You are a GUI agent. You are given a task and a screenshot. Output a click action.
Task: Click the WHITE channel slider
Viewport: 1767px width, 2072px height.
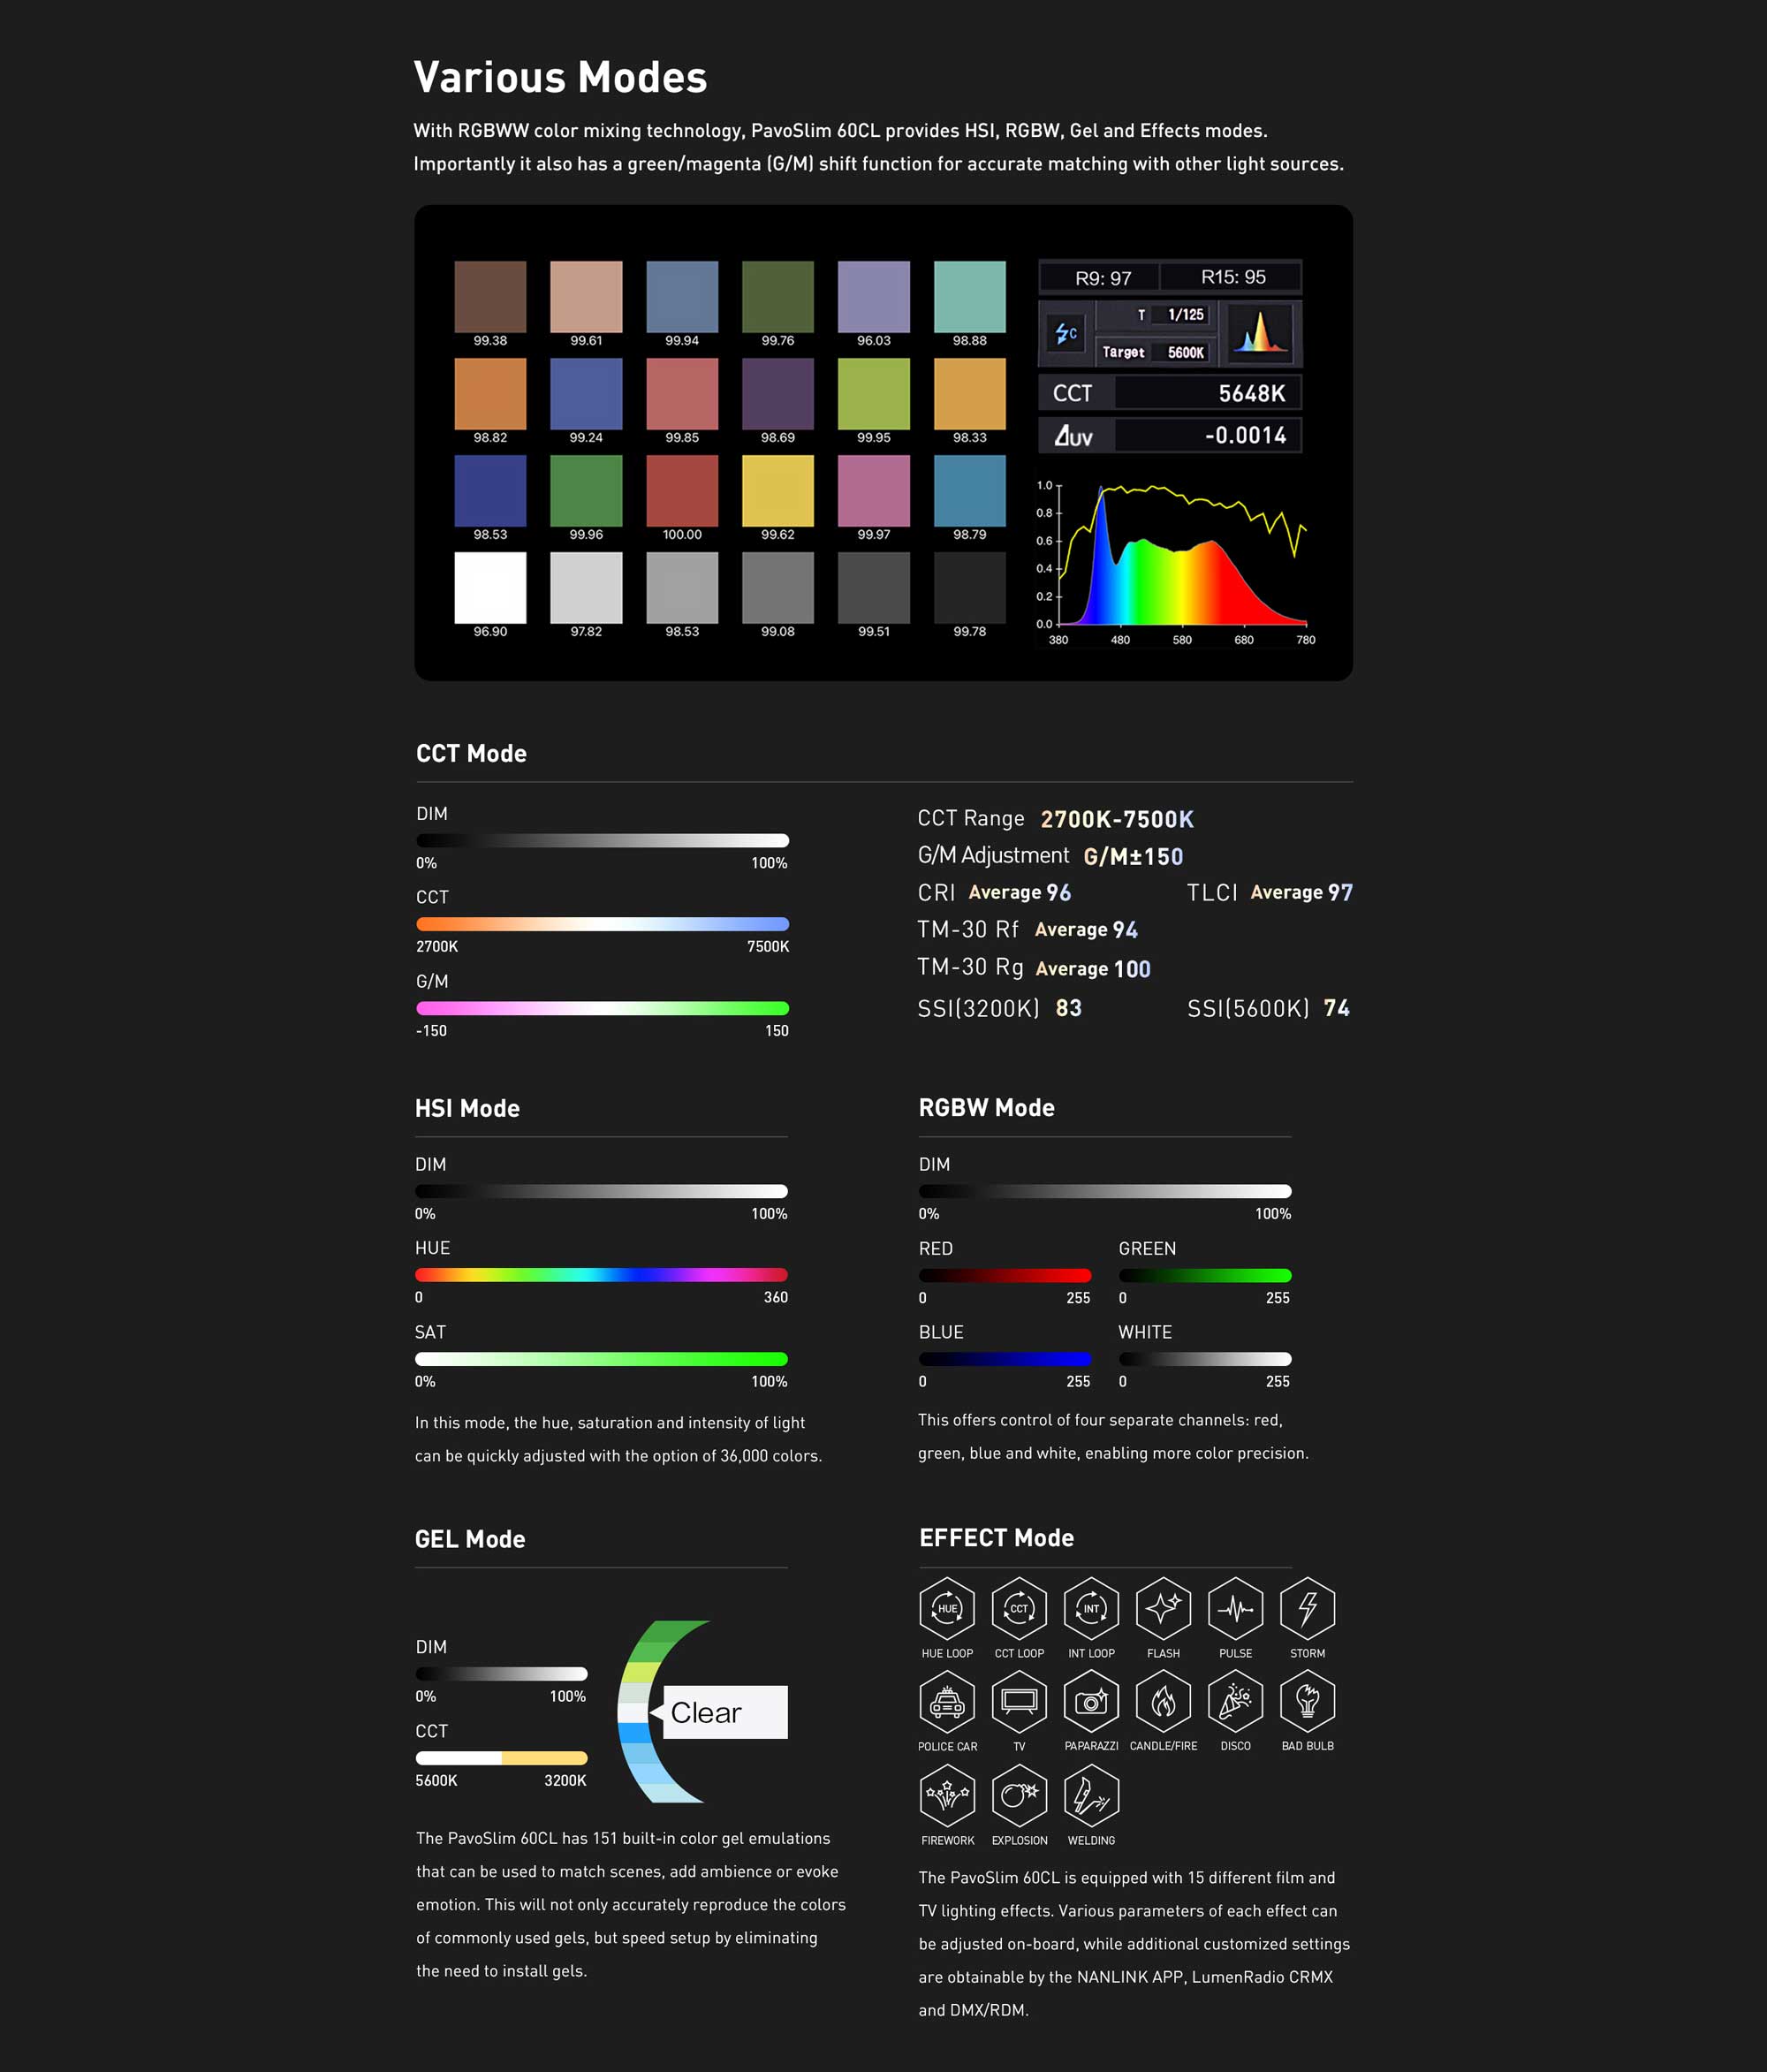(x=1205, y=1359)
